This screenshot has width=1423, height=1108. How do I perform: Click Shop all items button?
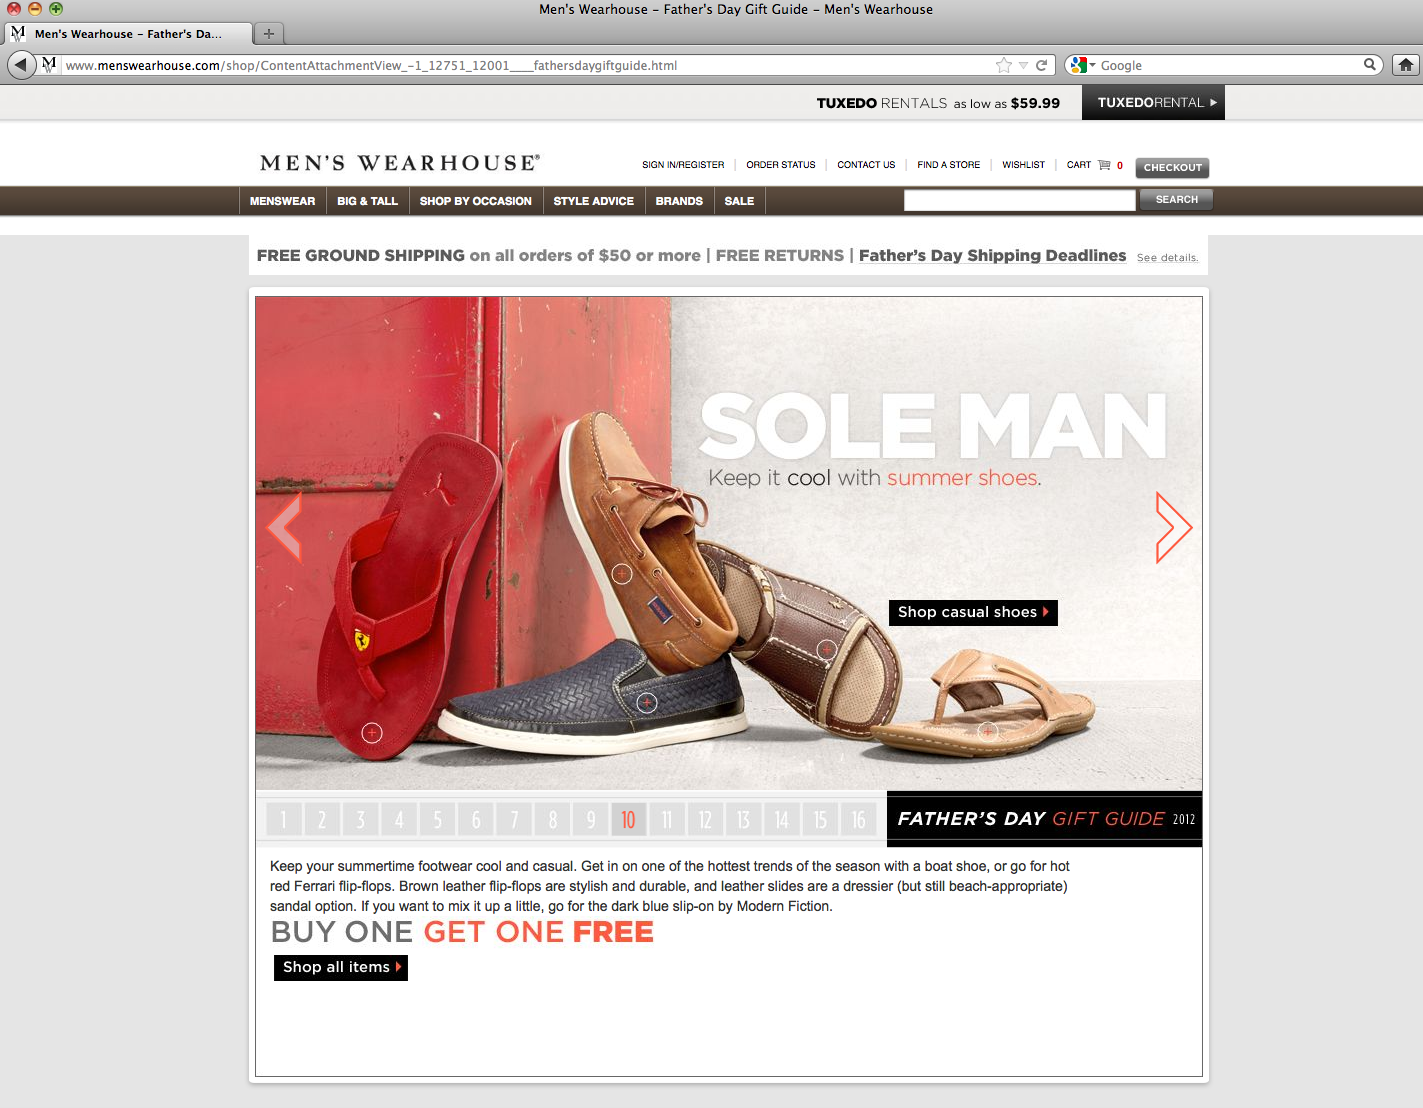[x=341, y=967]
